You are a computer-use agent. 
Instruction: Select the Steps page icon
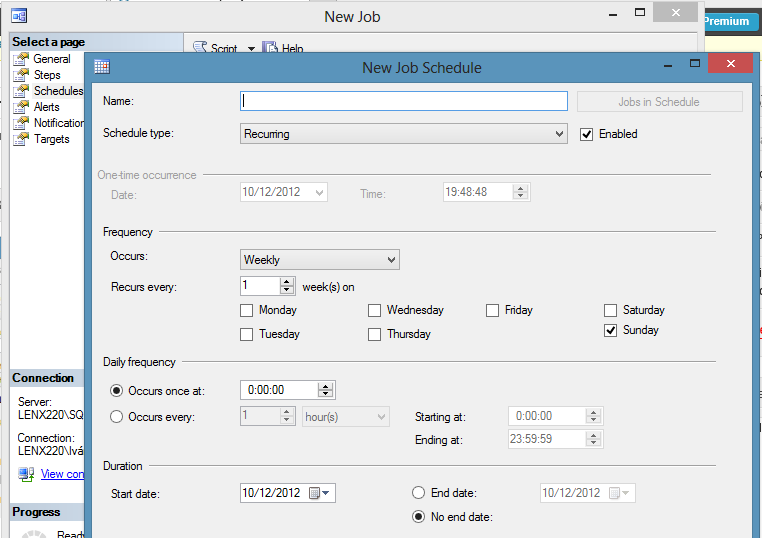pos(20,75)
